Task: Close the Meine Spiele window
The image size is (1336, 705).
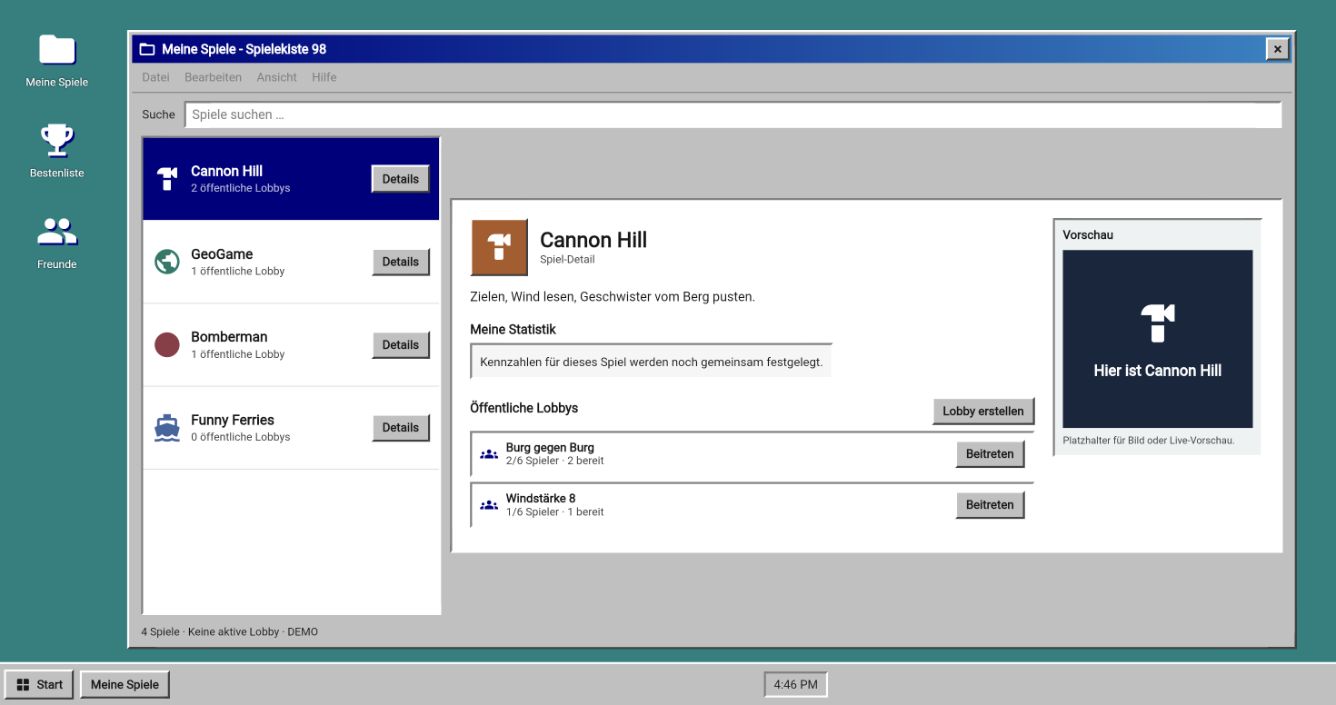Action: point(1277,49)
